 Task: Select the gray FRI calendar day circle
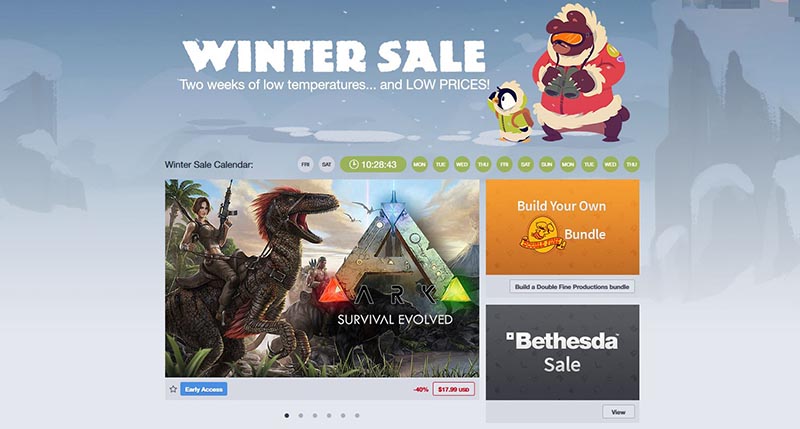pyautogui.click(x=305, y=164)
